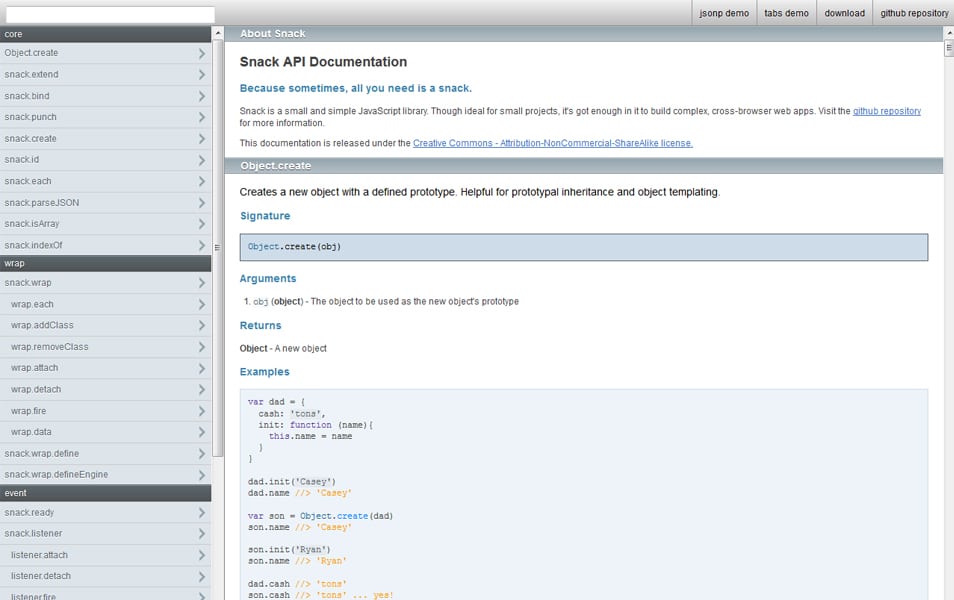Click the chevron arrow beside listener.attach
954x600 pixels.
pos(201,555)
